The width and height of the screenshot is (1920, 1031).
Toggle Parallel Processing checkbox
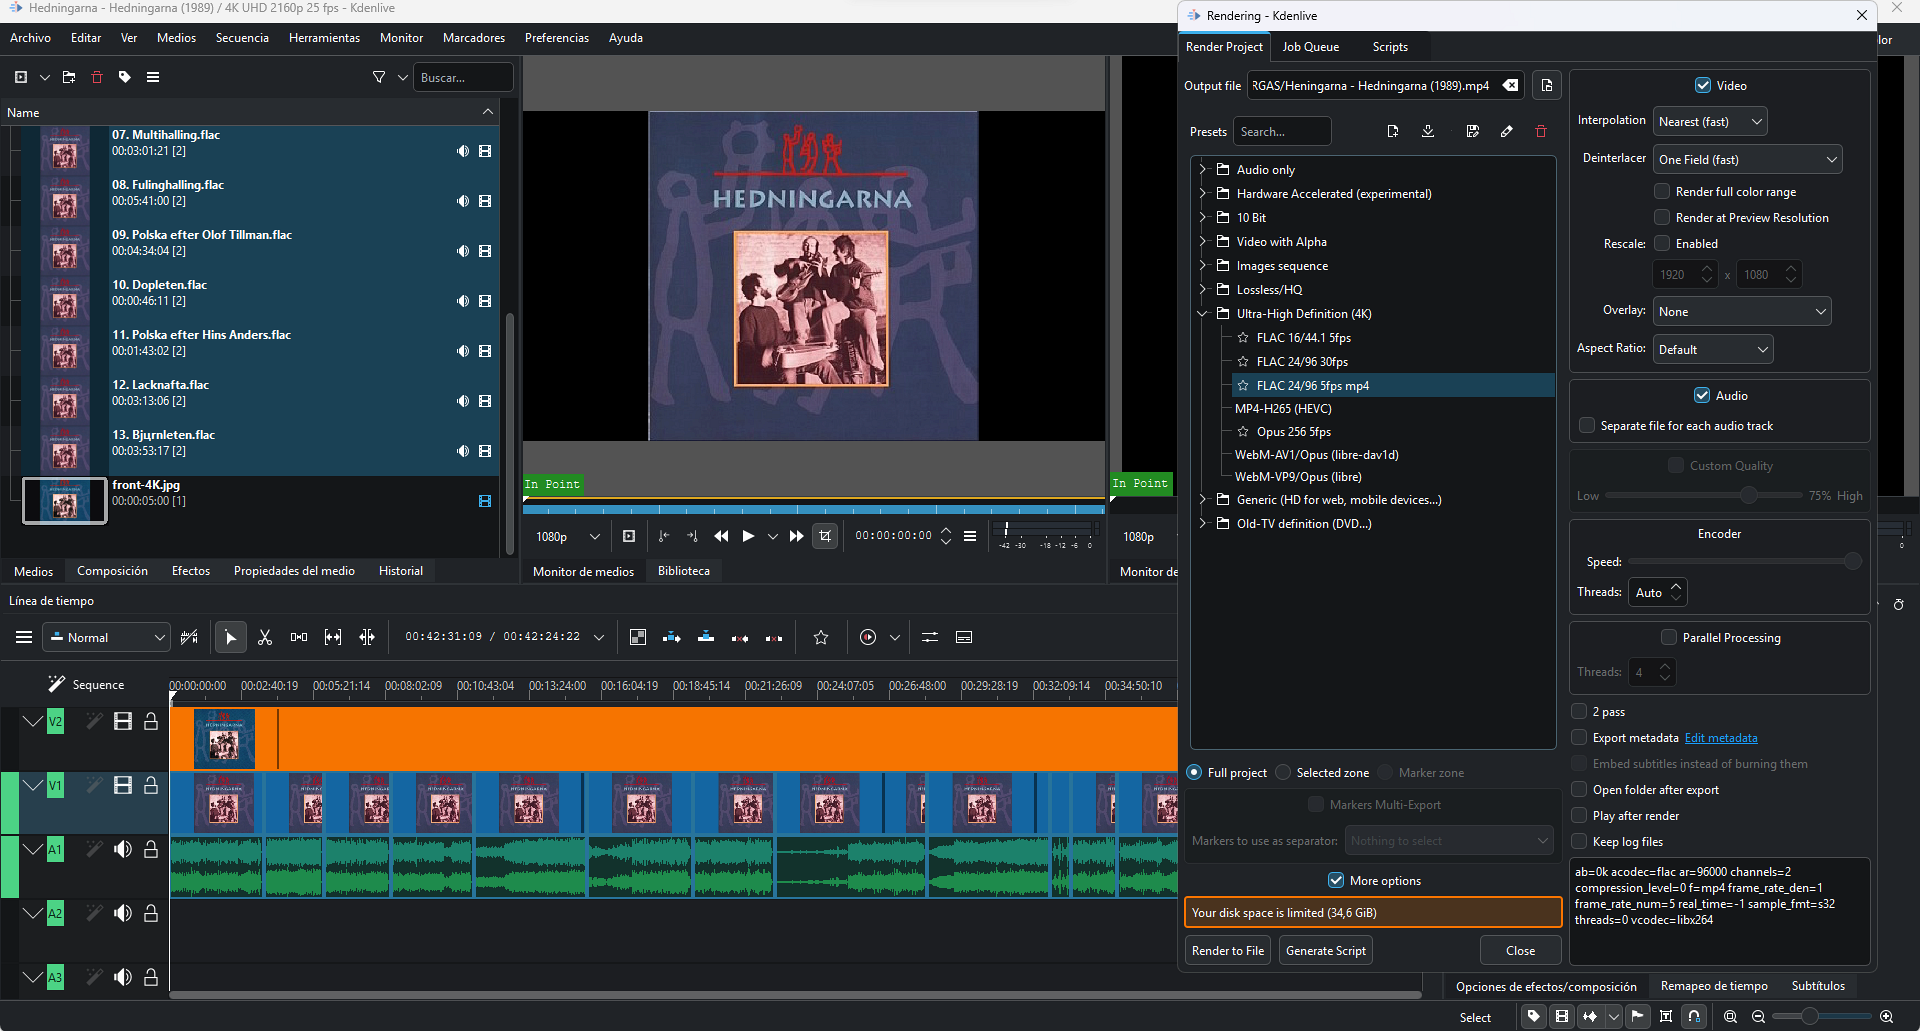pos(1668,638)
